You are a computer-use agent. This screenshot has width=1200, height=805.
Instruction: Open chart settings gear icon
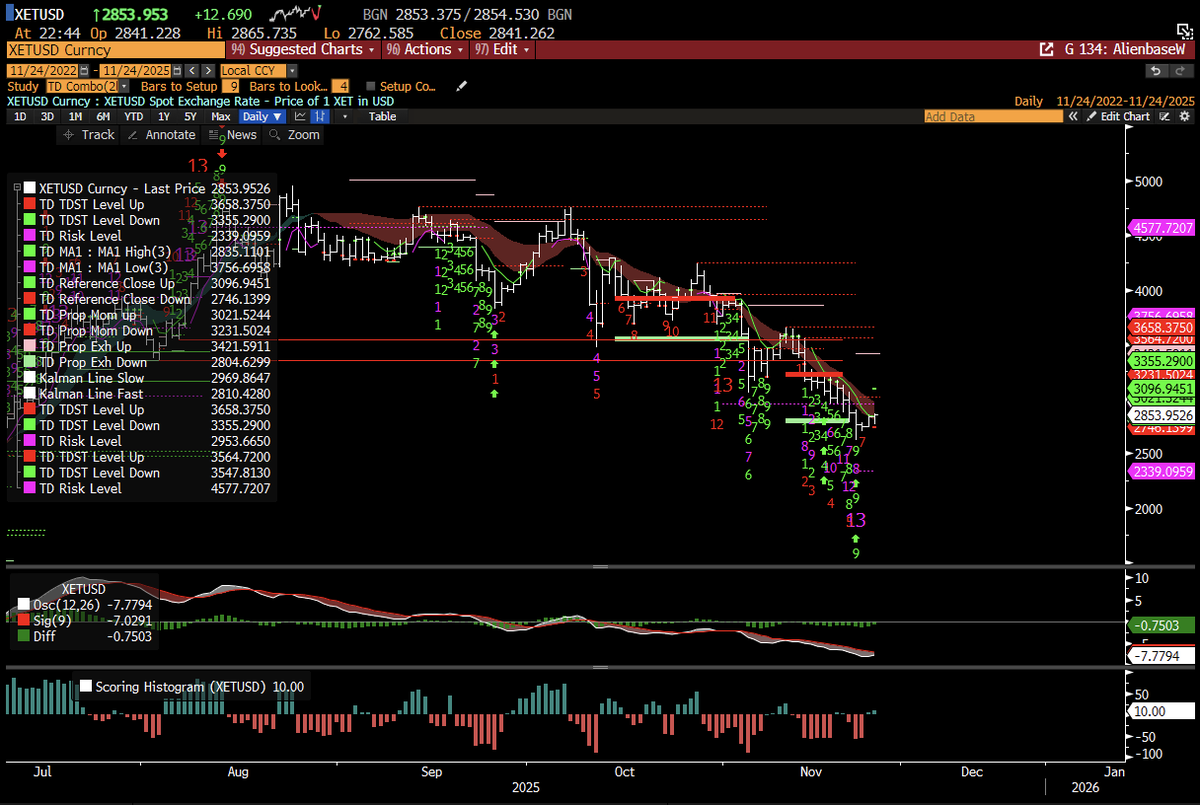(1185, 116)
